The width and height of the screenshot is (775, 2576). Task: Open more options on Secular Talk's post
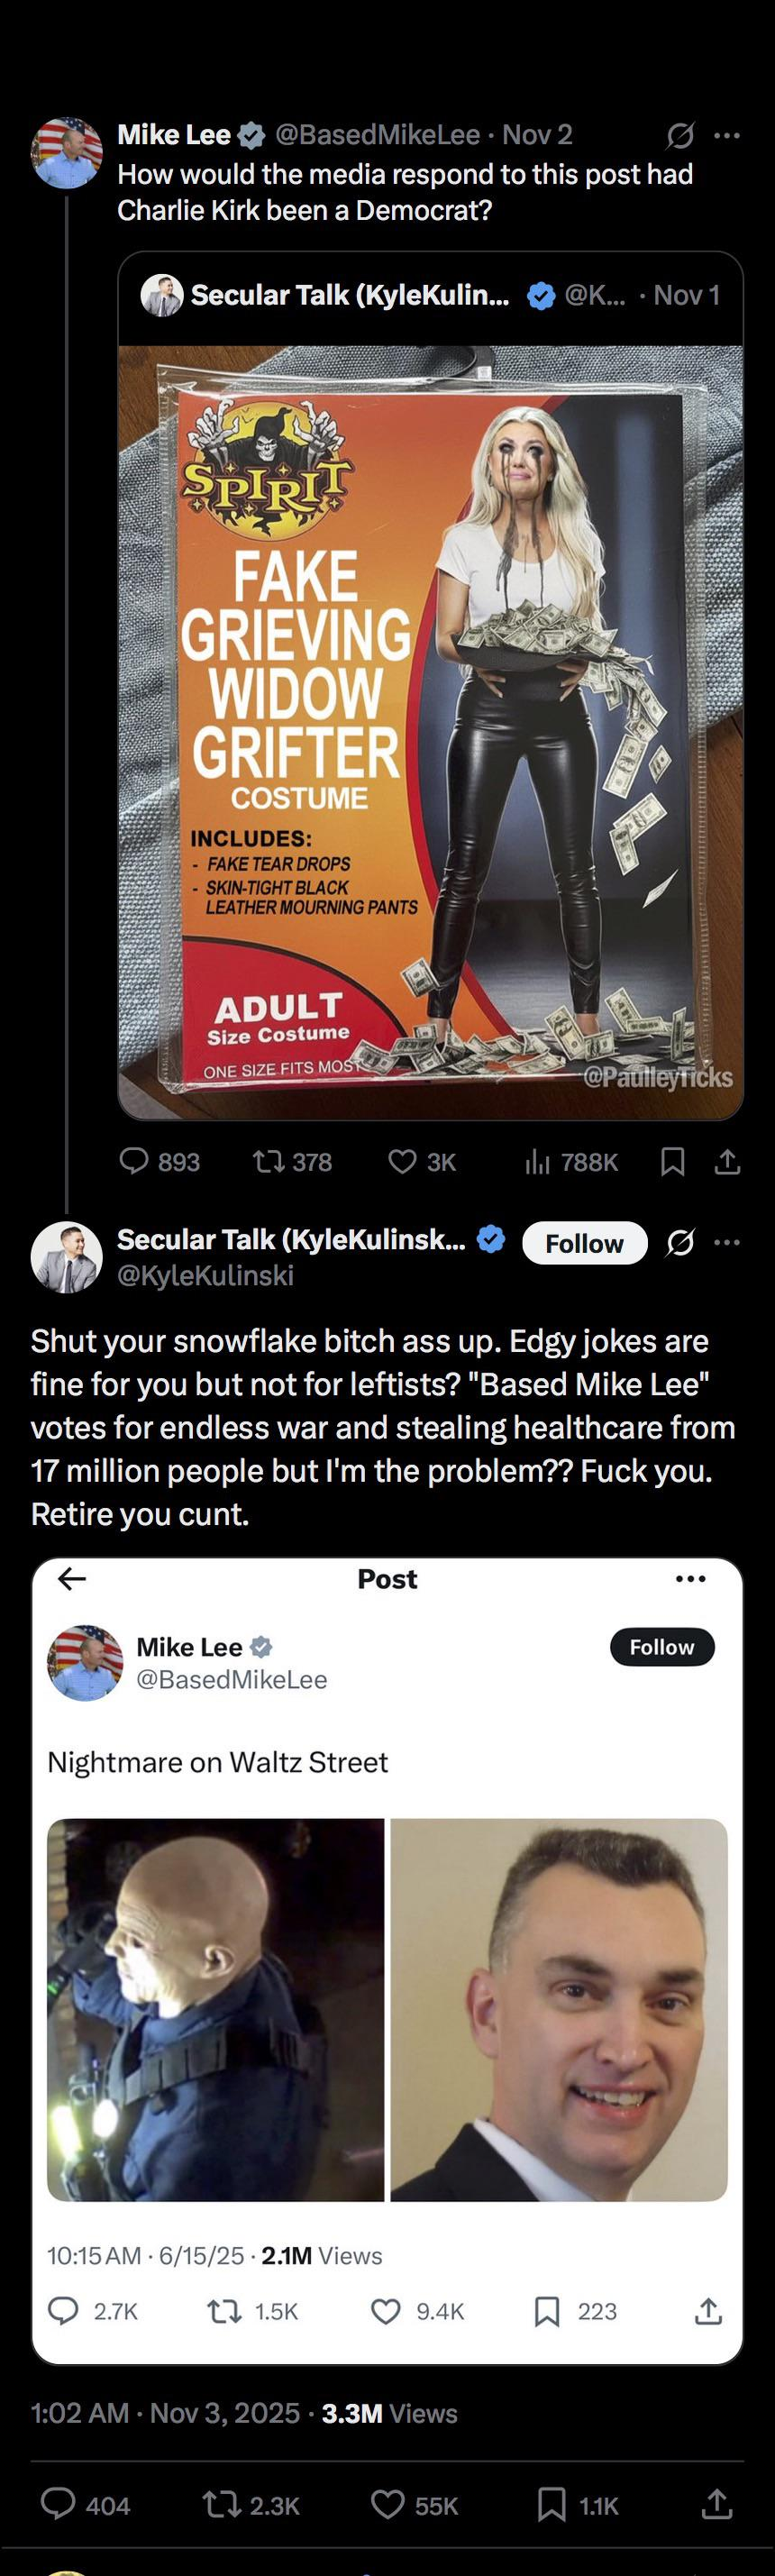pyautogui.click(x=727, y=1242)
